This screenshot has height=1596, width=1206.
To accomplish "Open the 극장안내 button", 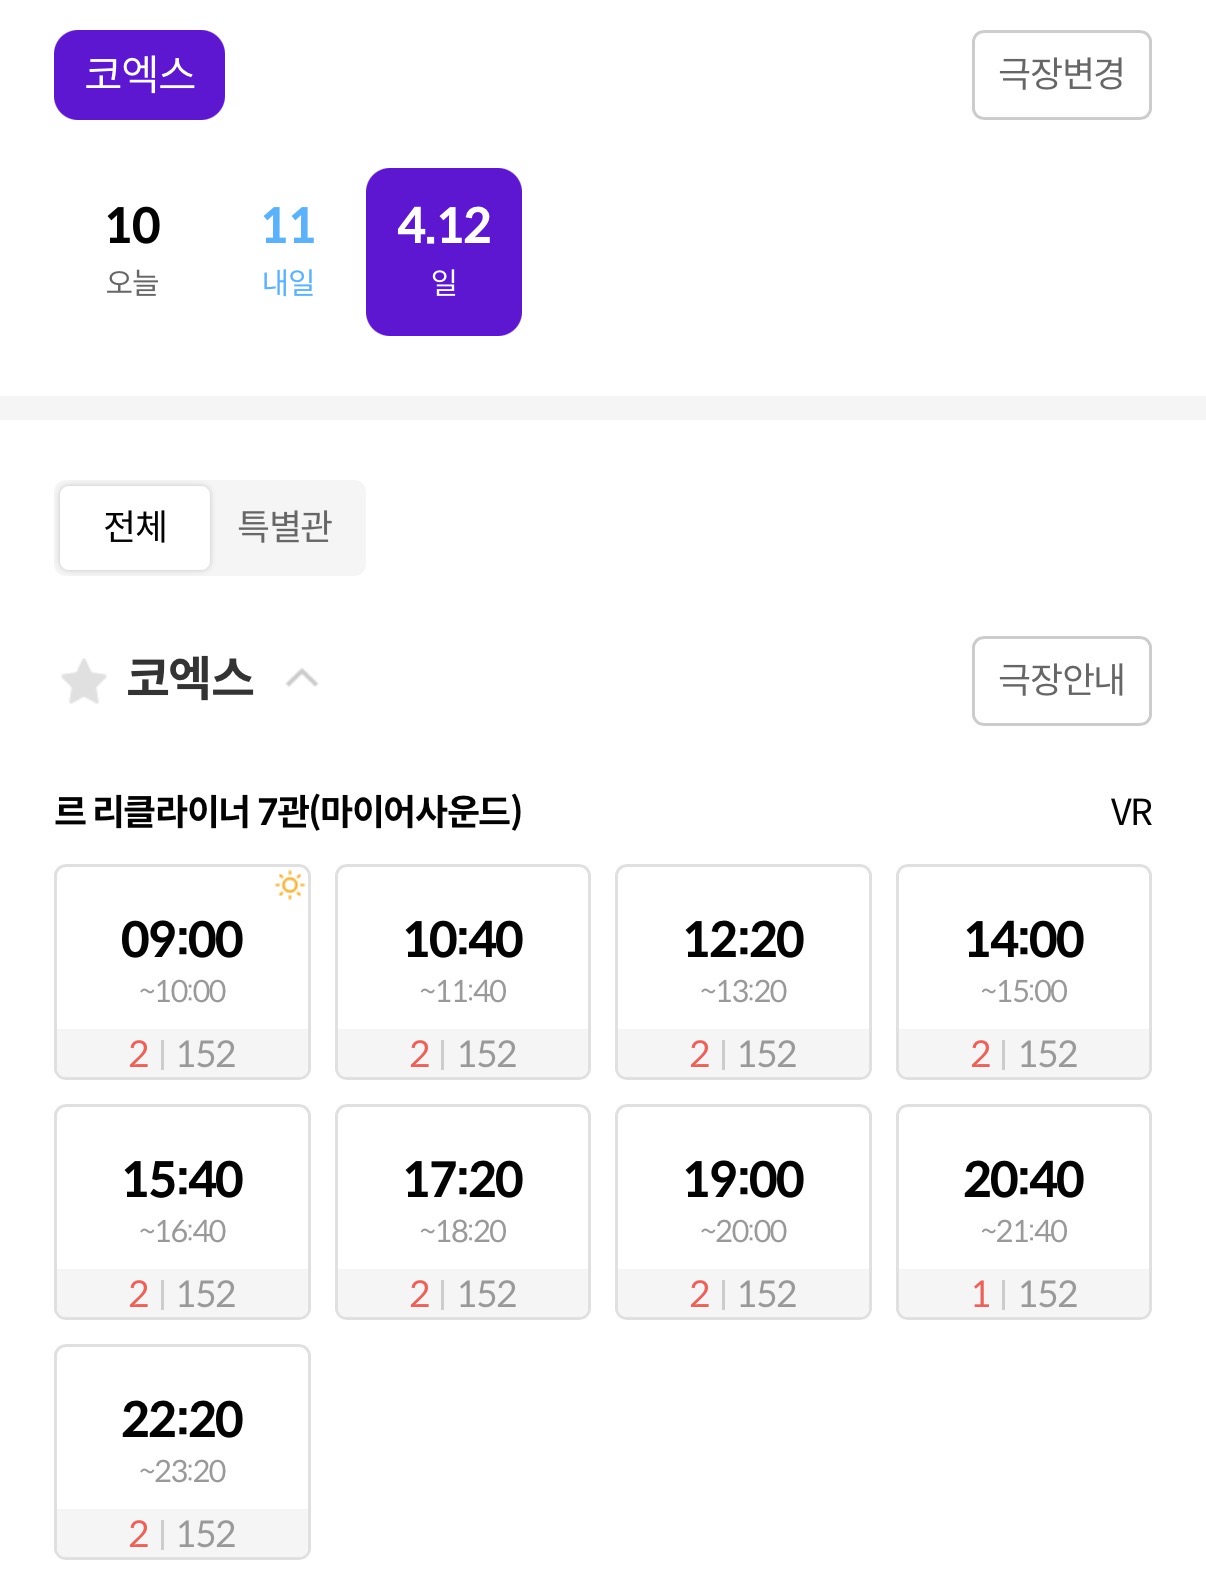I will point(1061,680).
